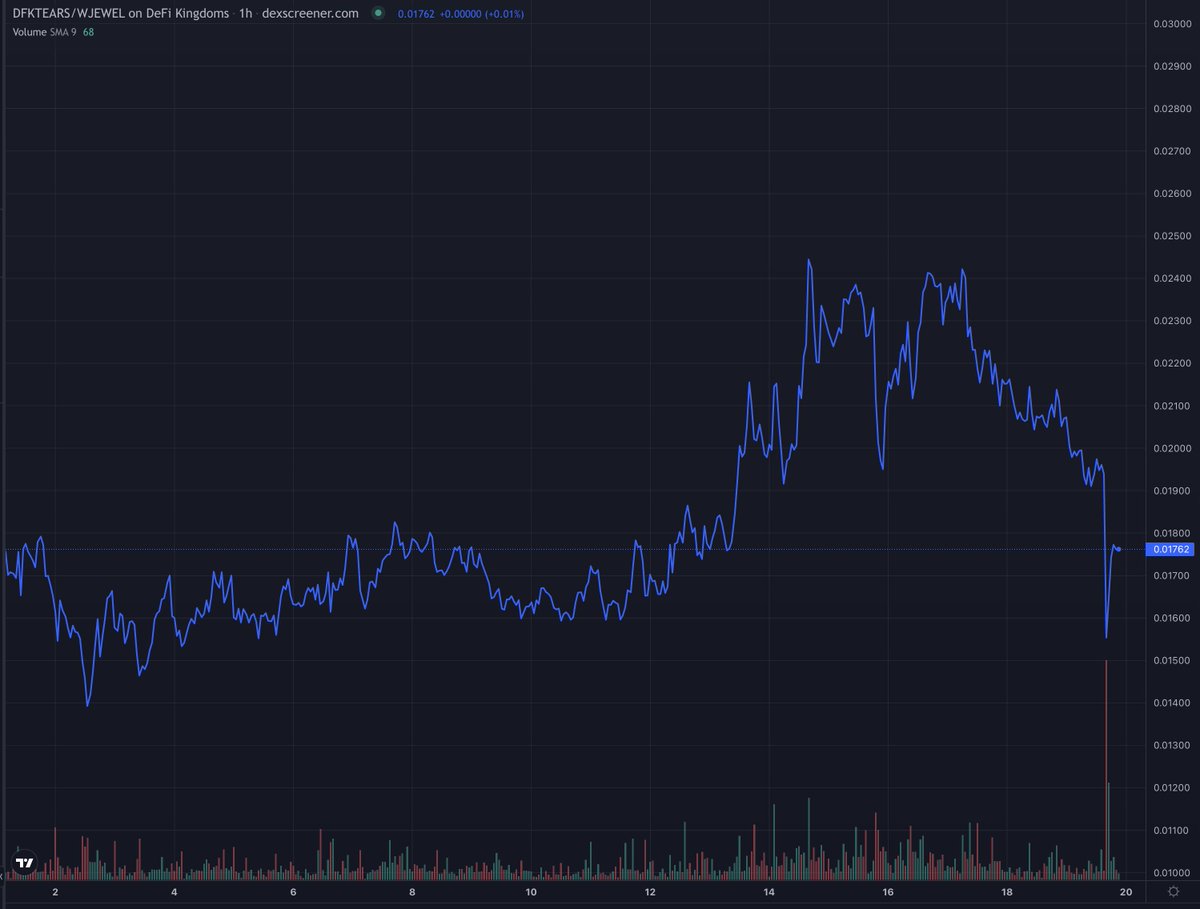Screen dimensions: 1200x909
Task: Click the DFKTEARS/WJEWEL on DeFi Kingdoms title
Action: pos(121,14)
